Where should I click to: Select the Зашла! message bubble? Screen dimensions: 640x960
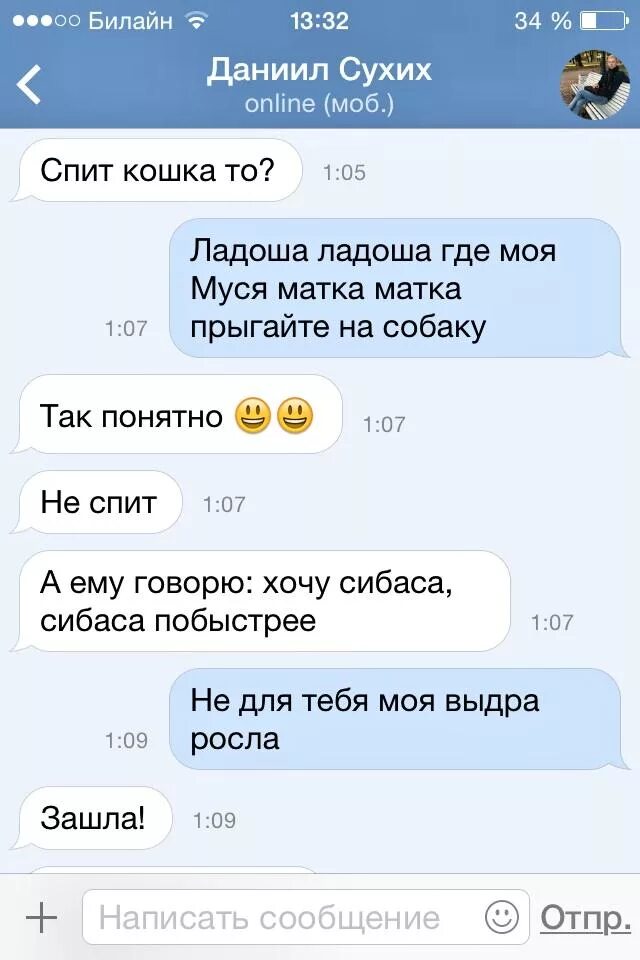coord(91,818)
